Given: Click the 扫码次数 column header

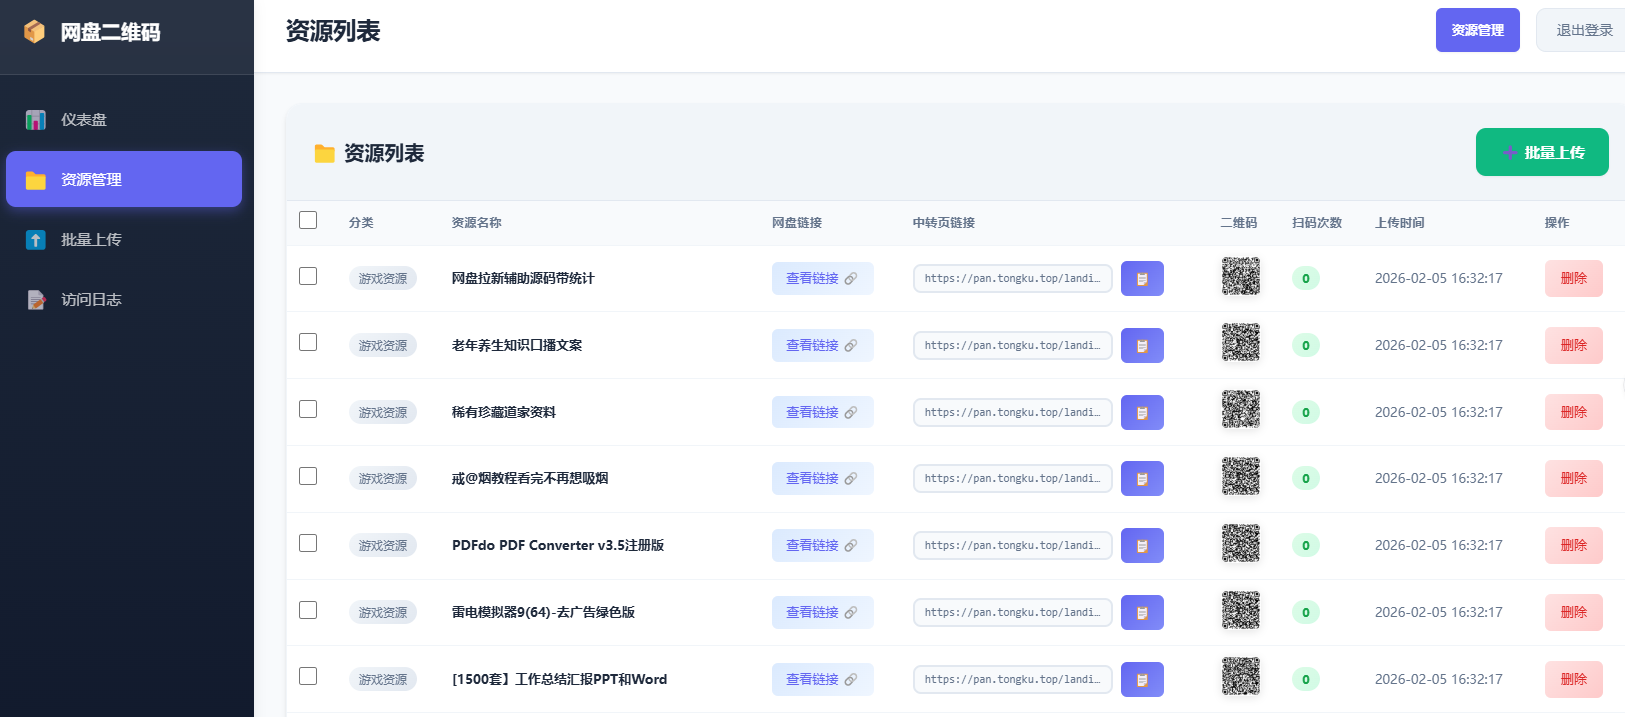Looking at the screenshot, I should [x=1317, y=222].
